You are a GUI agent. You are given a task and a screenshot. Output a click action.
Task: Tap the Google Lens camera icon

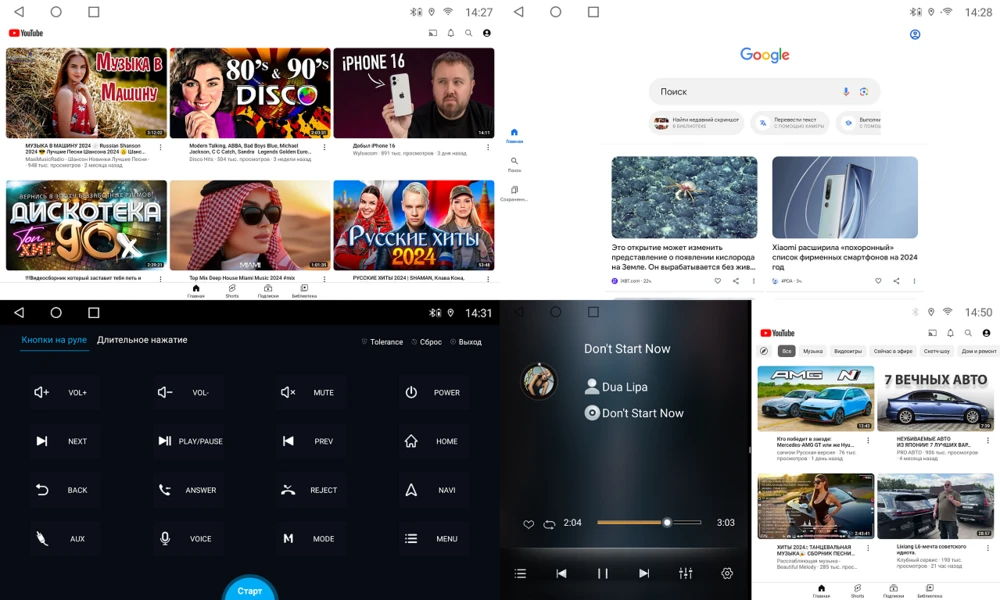864,92
